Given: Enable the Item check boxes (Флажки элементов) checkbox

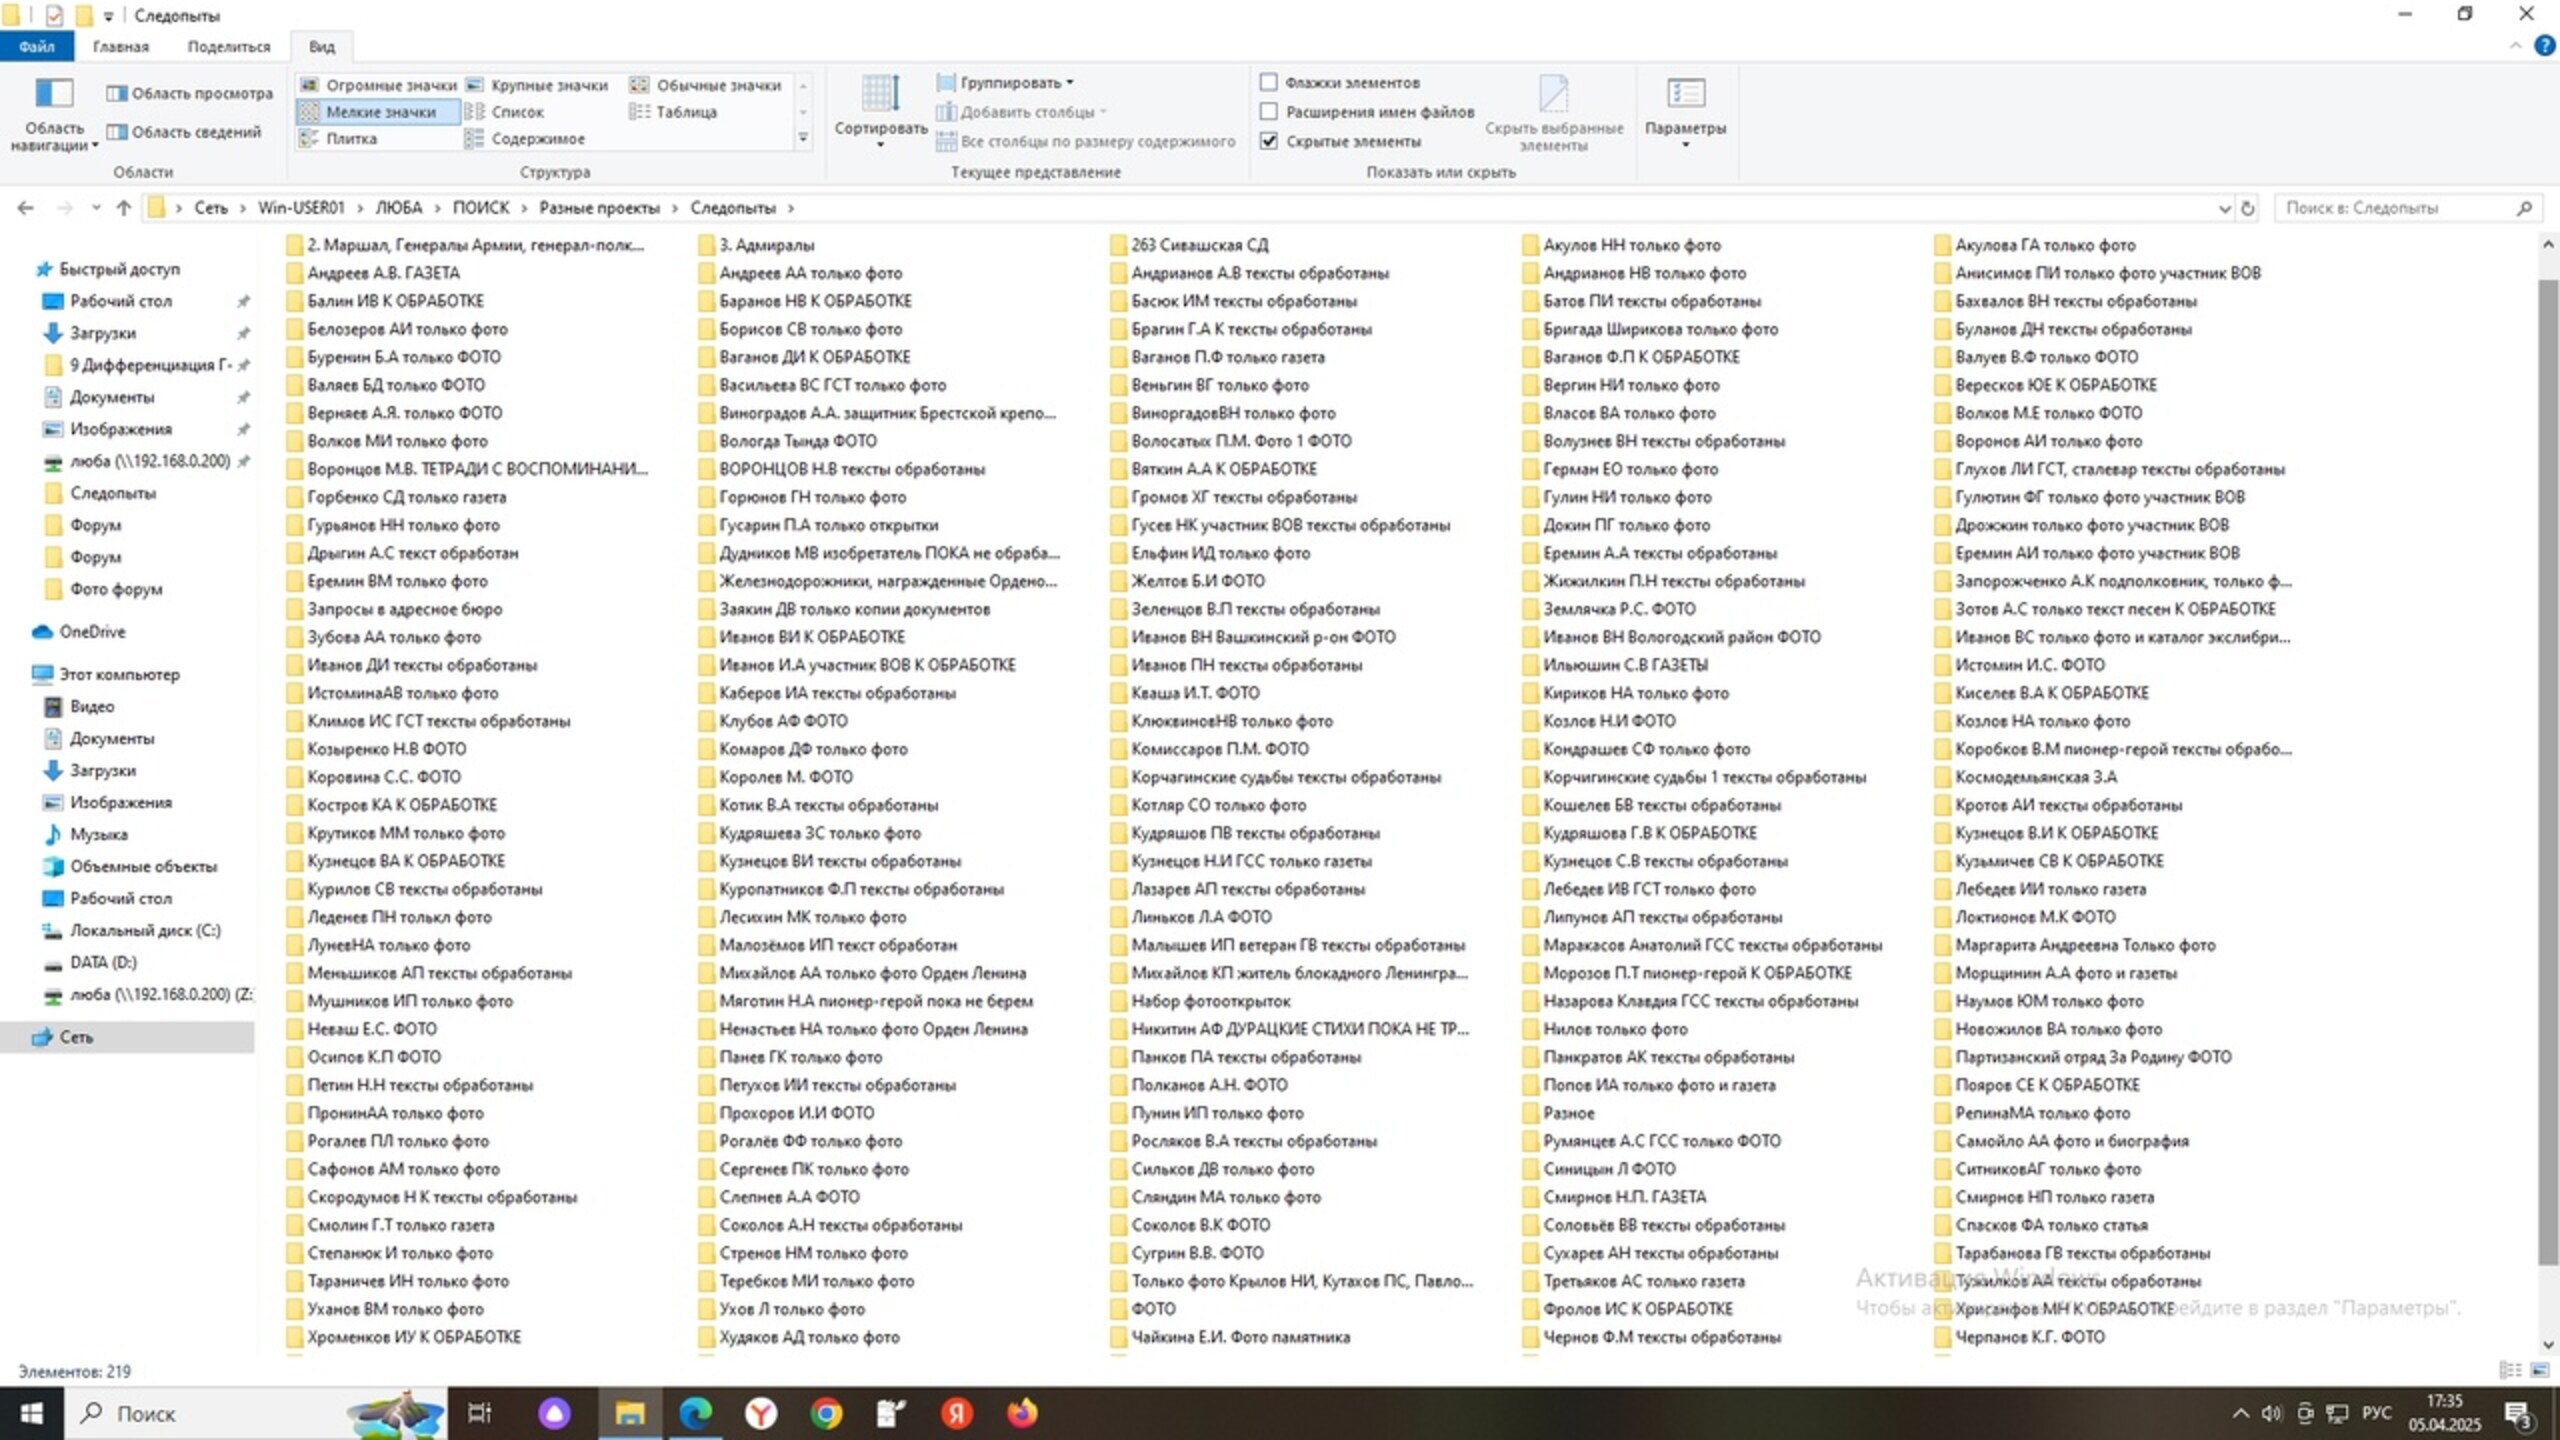Looking at the screenshot, I should 1269,82.
